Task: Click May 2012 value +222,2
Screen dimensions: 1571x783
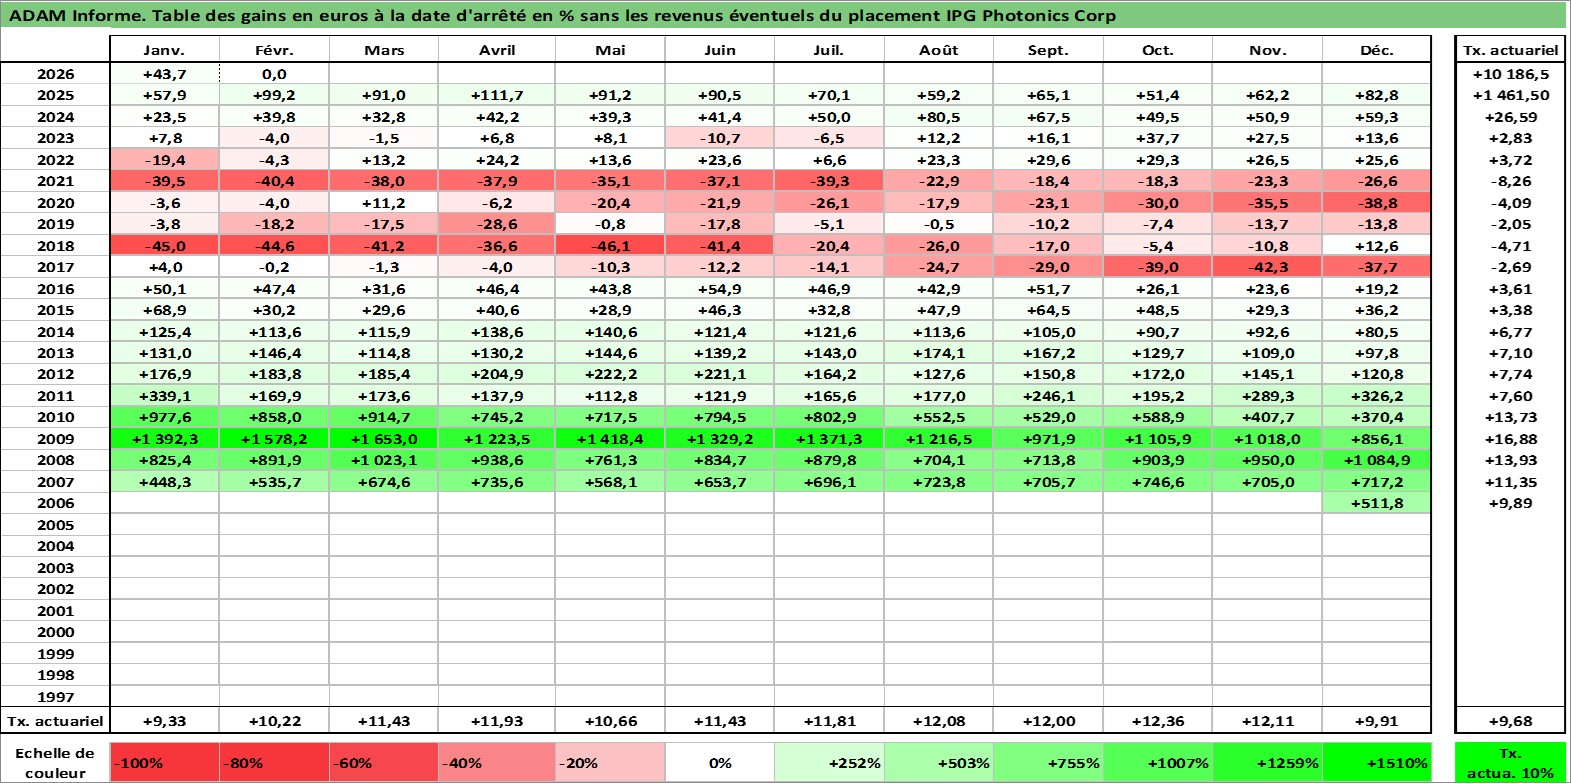Action: point(610,374)
